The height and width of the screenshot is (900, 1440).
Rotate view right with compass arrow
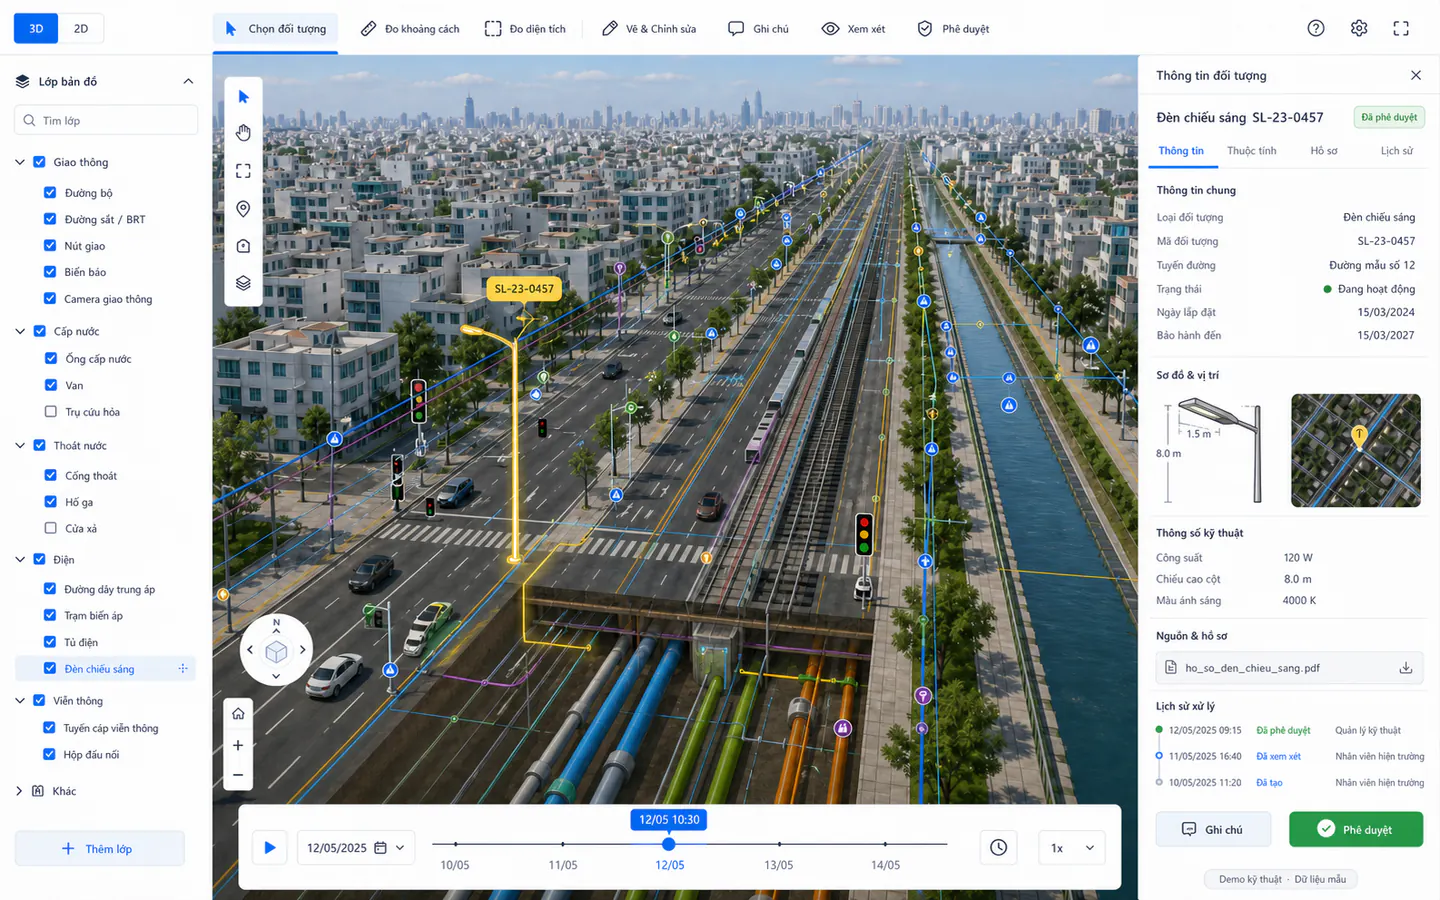[303, 650]
